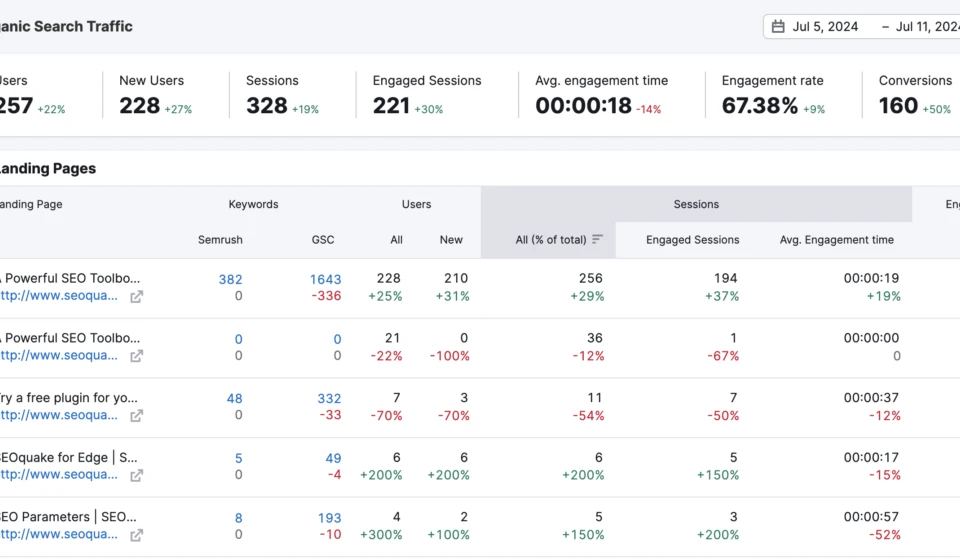The height and width of the screenshot is (559, 960).
Task: Open external link icon for Try a free plugin row
Action: click(x=137, y=416)
